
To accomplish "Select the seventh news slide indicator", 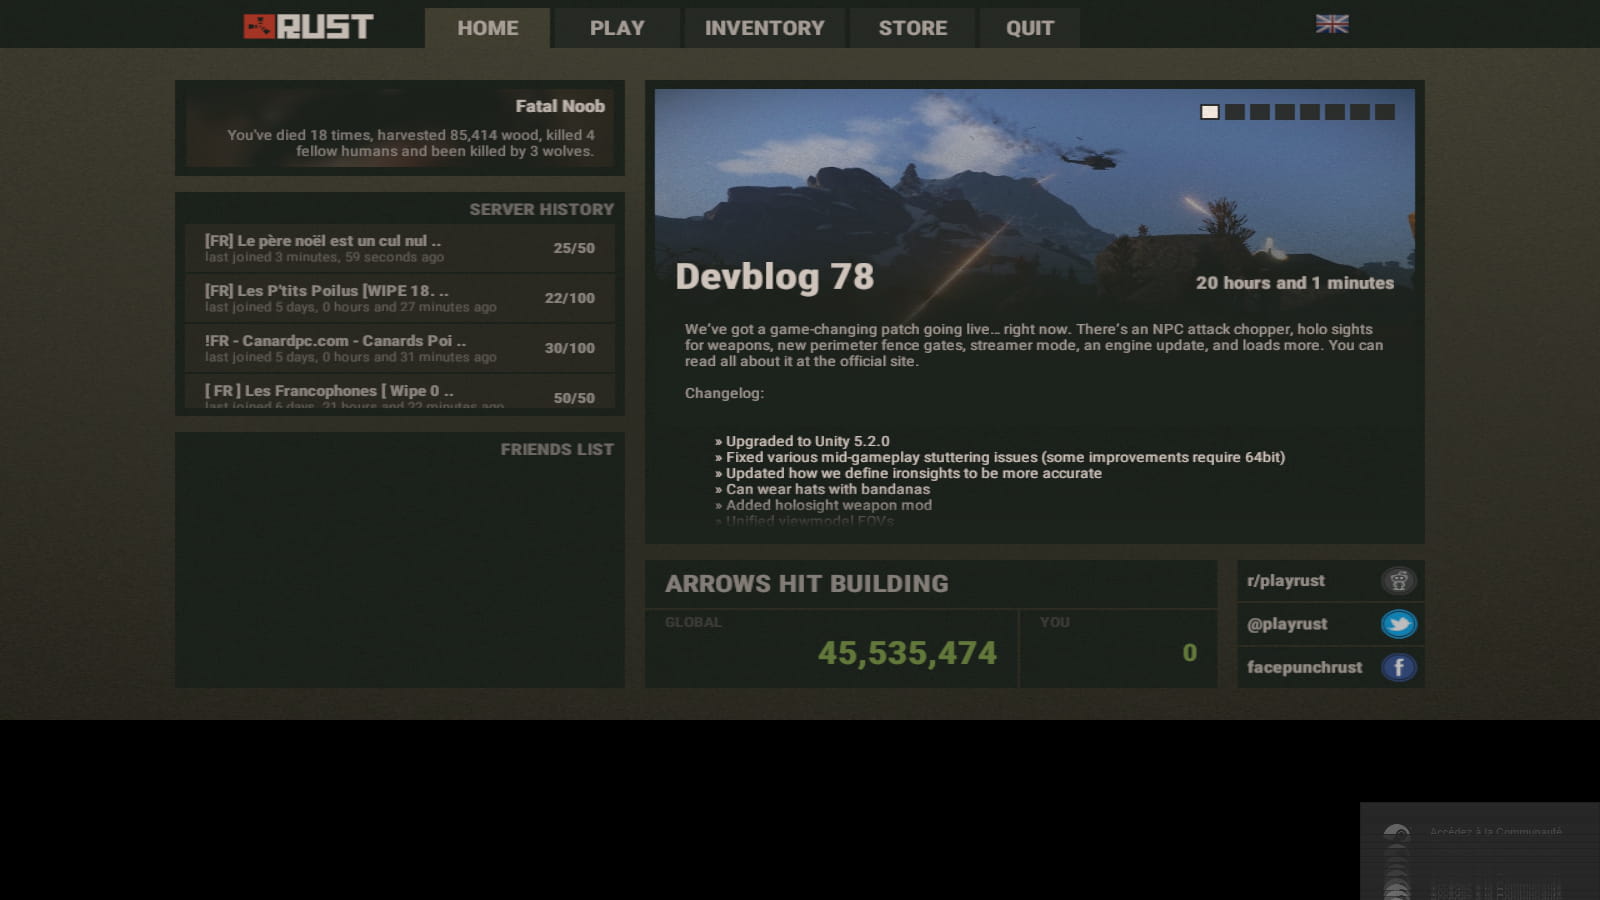I will click(x=1360, y=112).
